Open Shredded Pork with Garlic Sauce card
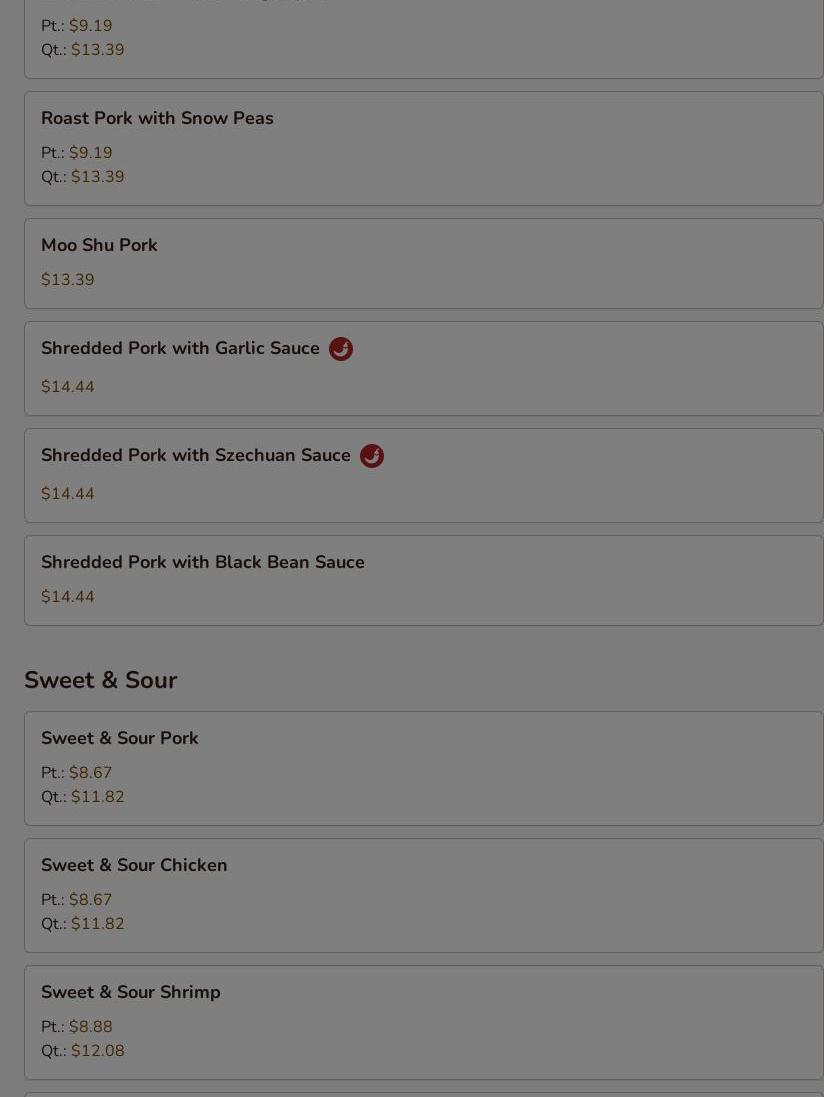This screenshot has width=824, height=1097. coord(424,369)
